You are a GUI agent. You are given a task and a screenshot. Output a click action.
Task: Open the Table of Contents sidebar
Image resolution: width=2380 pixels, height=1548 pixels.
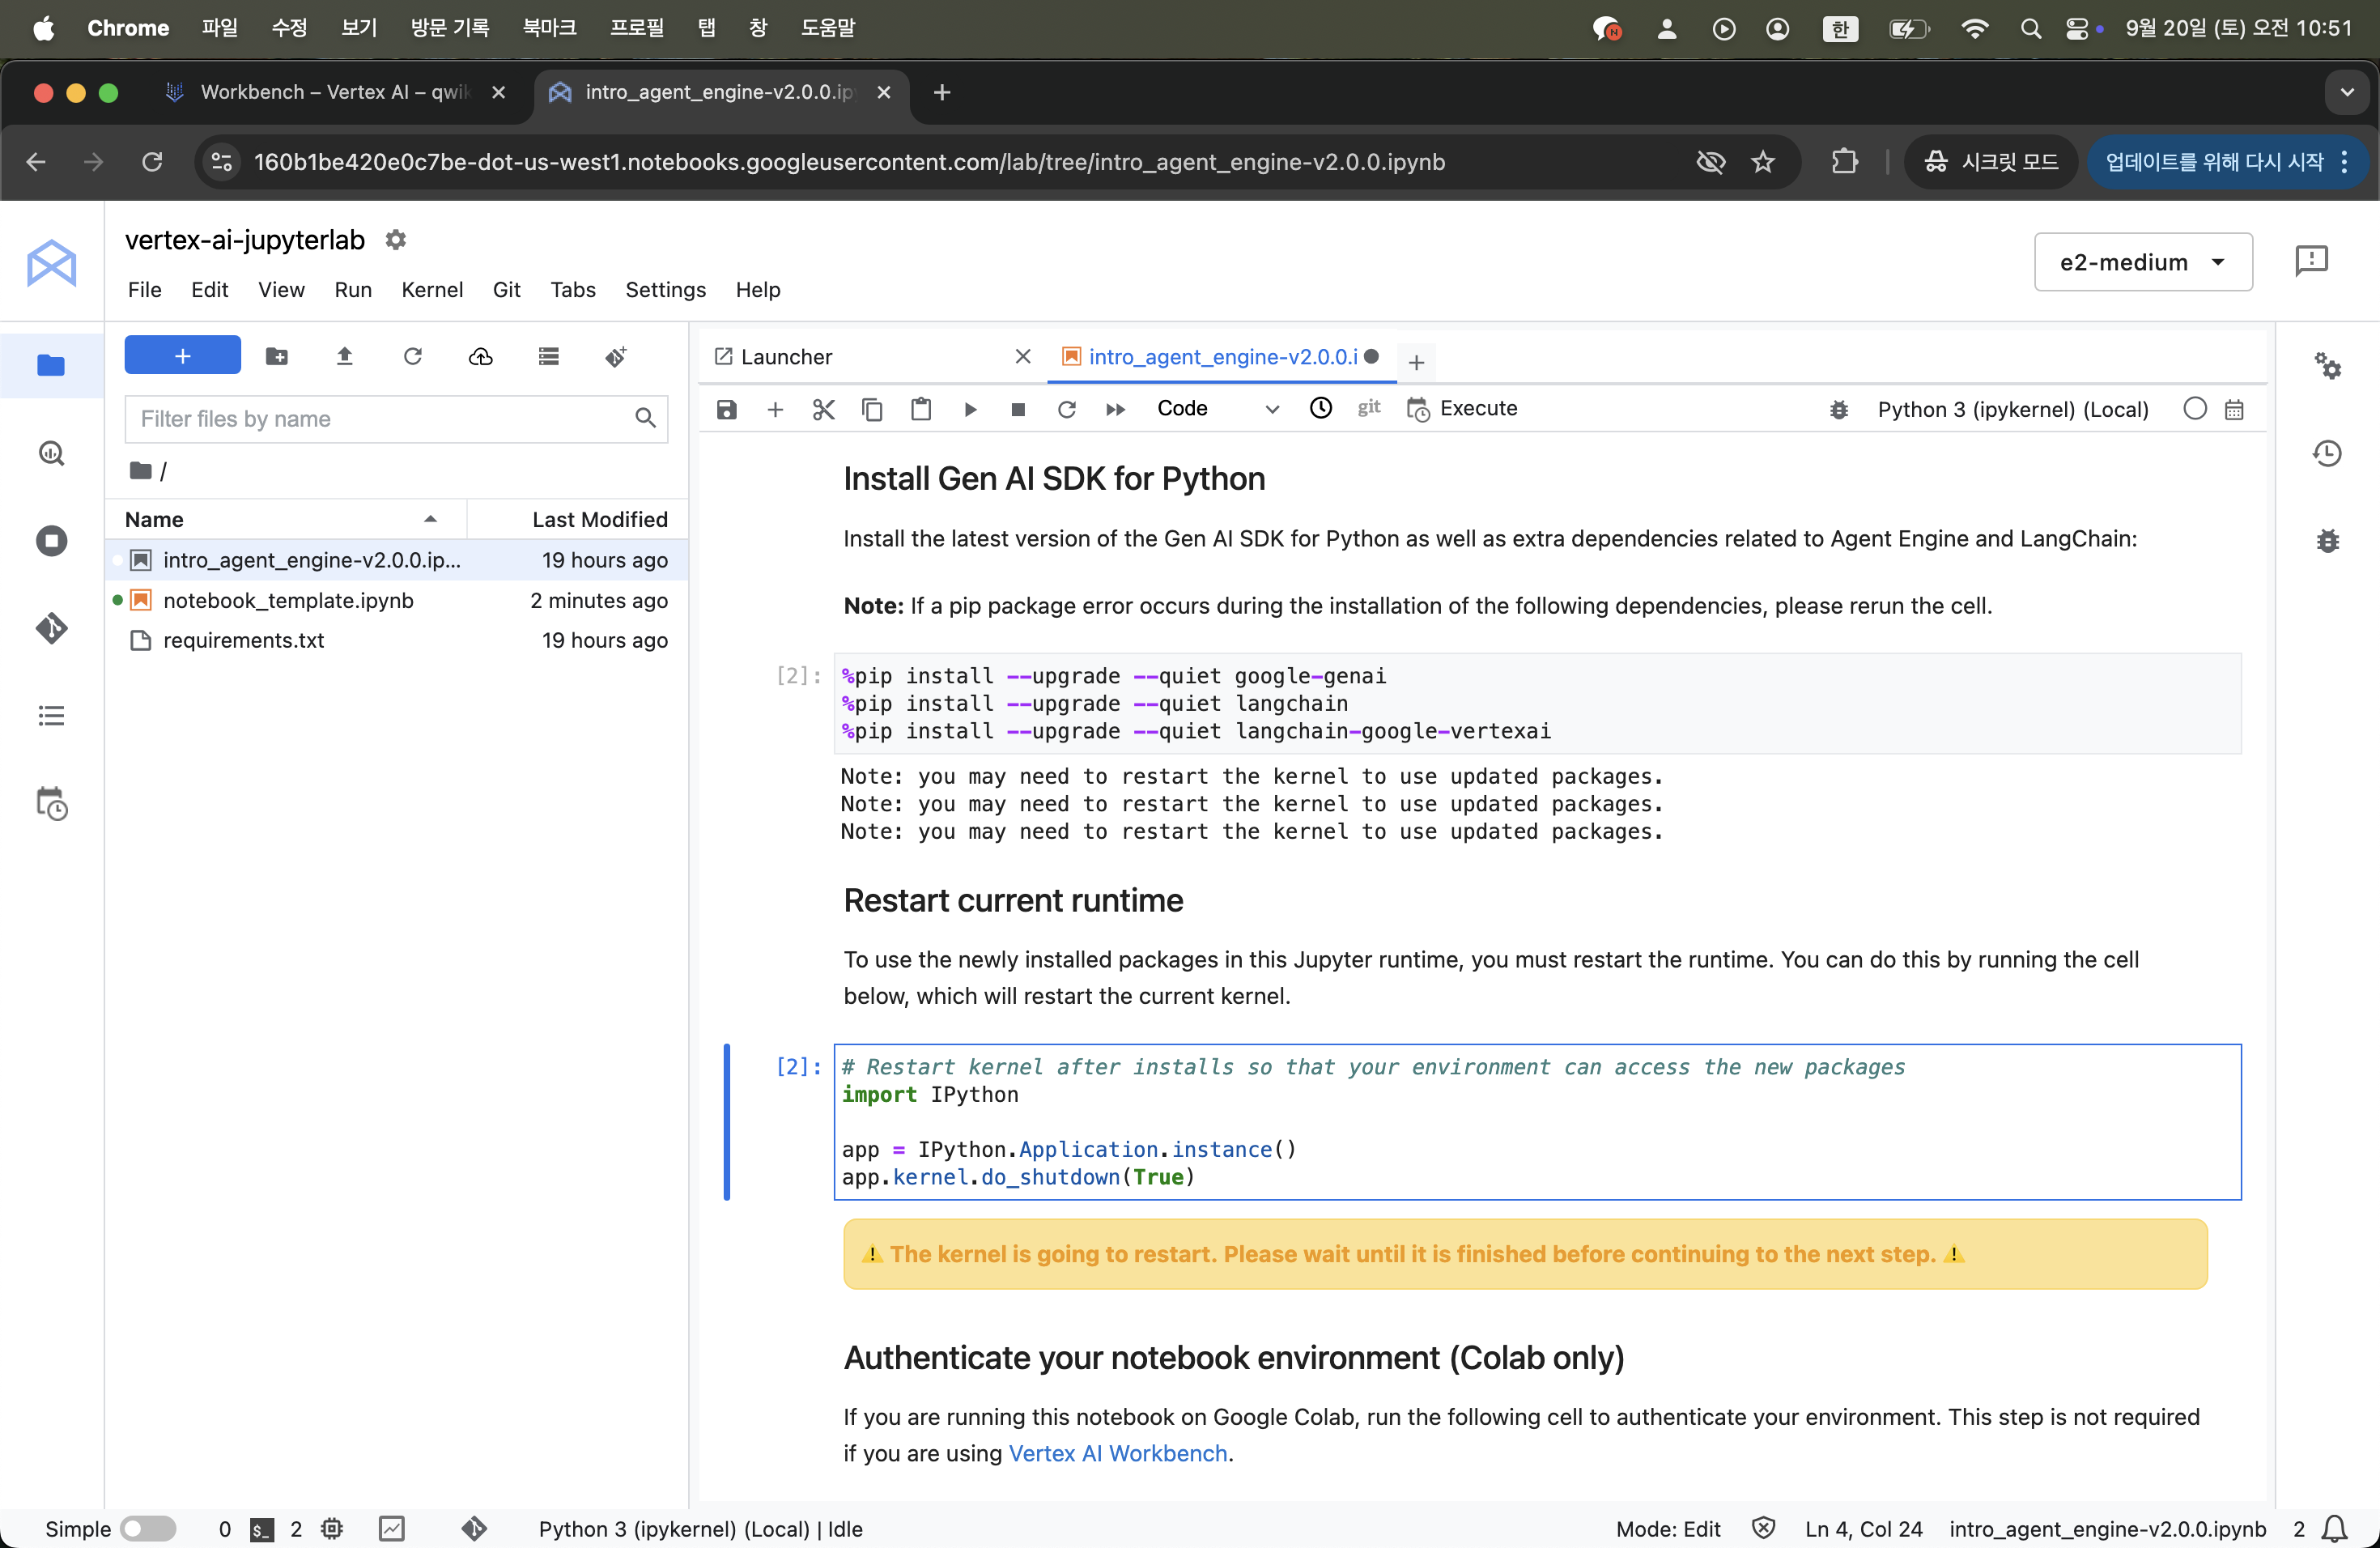[x=51, y=716]
